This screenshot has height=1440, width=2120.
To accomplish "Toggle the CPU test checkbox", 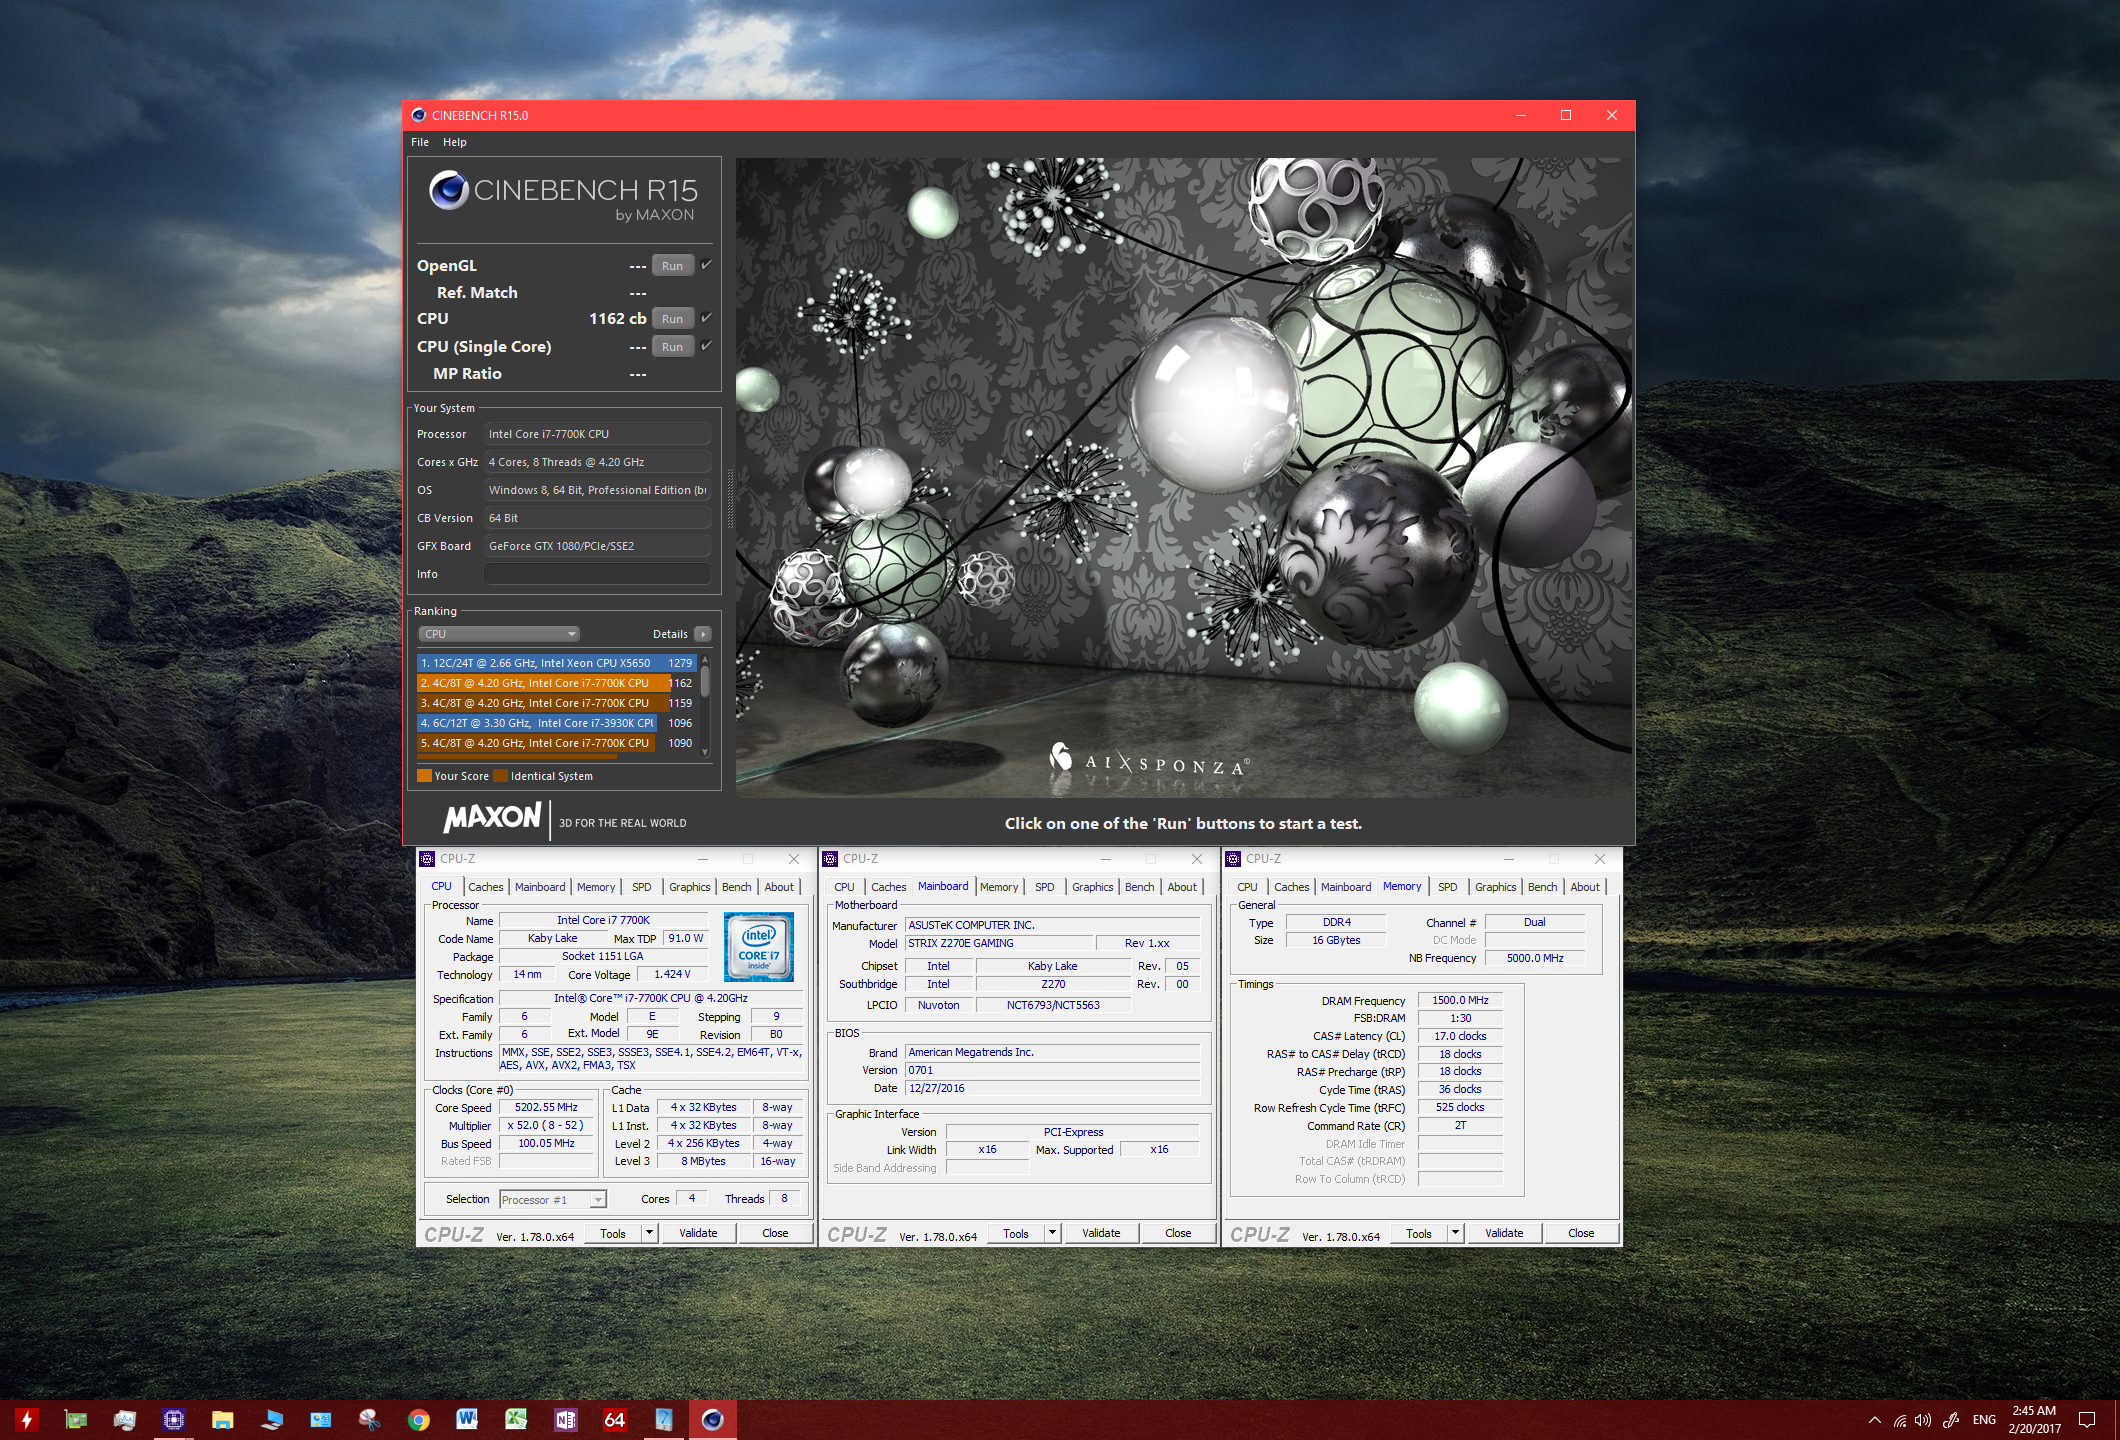I will point(706,318).
